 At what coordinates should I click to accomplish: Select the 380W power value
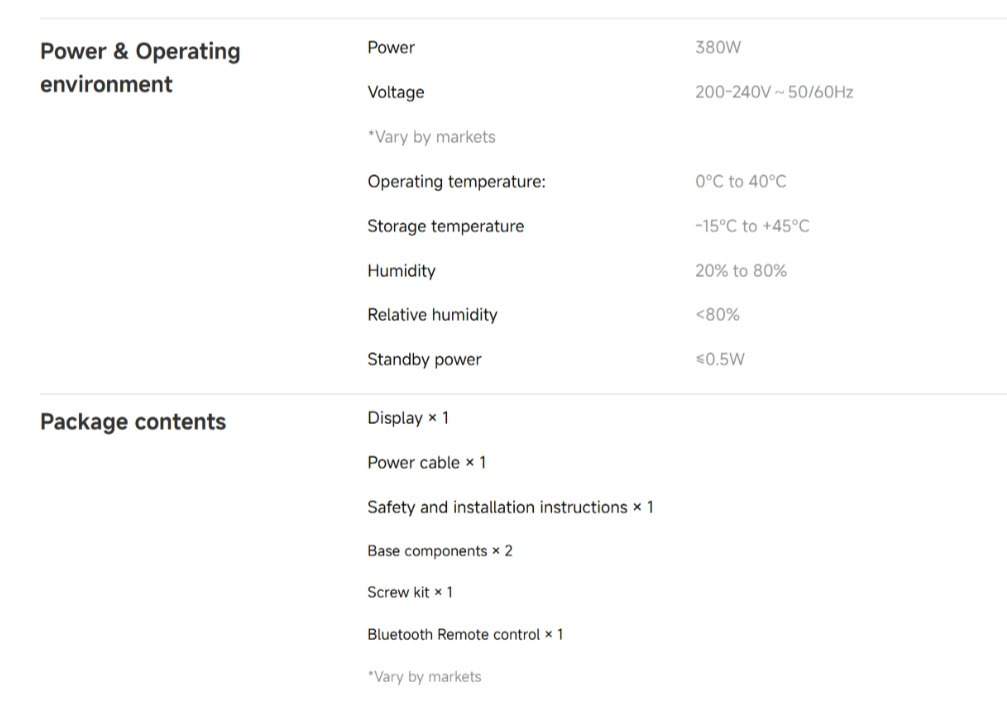point(718,48)
